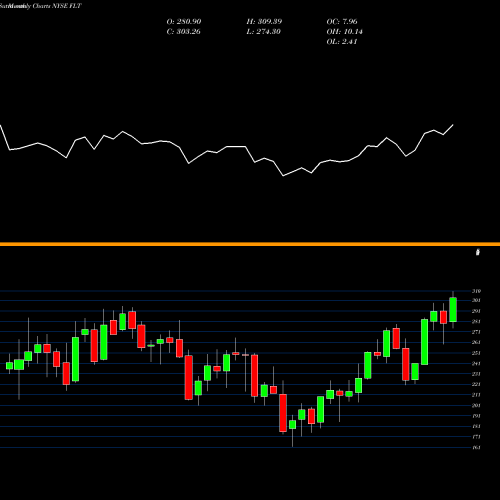Click the end point of the white line chart
The width and height of the screenshot is (500, 500).
[453, 125]
